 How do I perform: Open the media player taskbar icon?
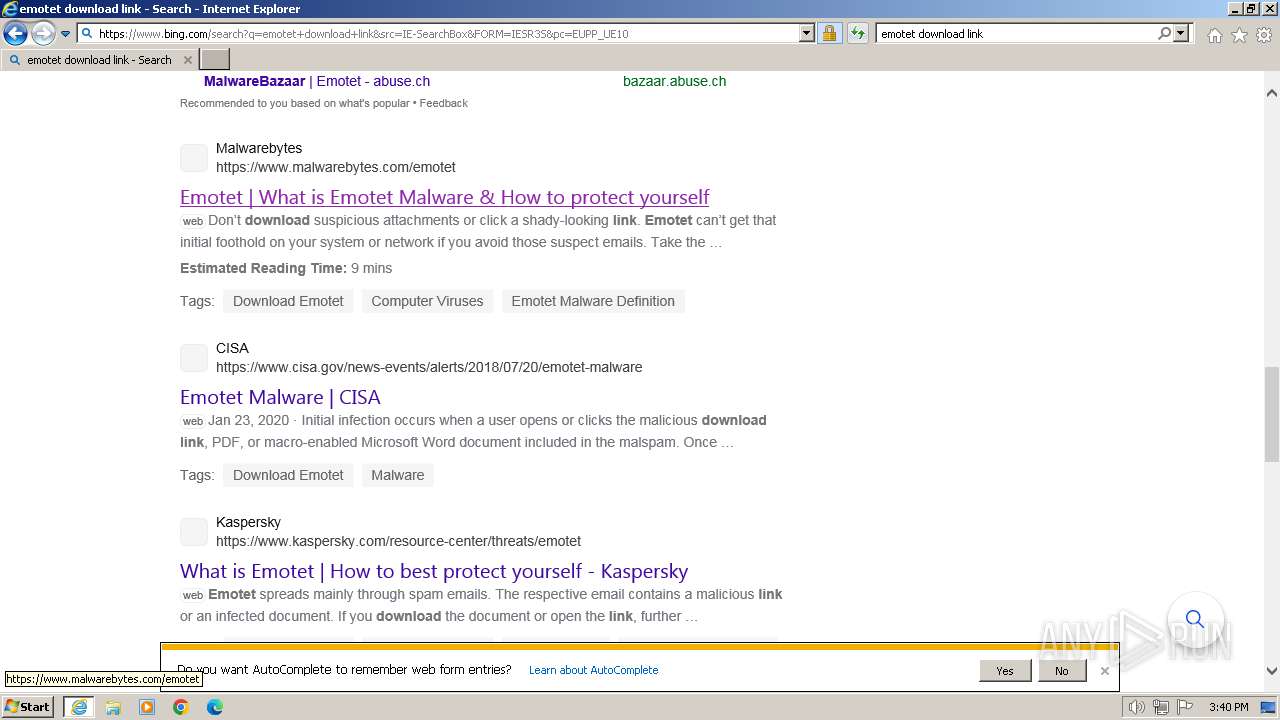coord(147,707)
